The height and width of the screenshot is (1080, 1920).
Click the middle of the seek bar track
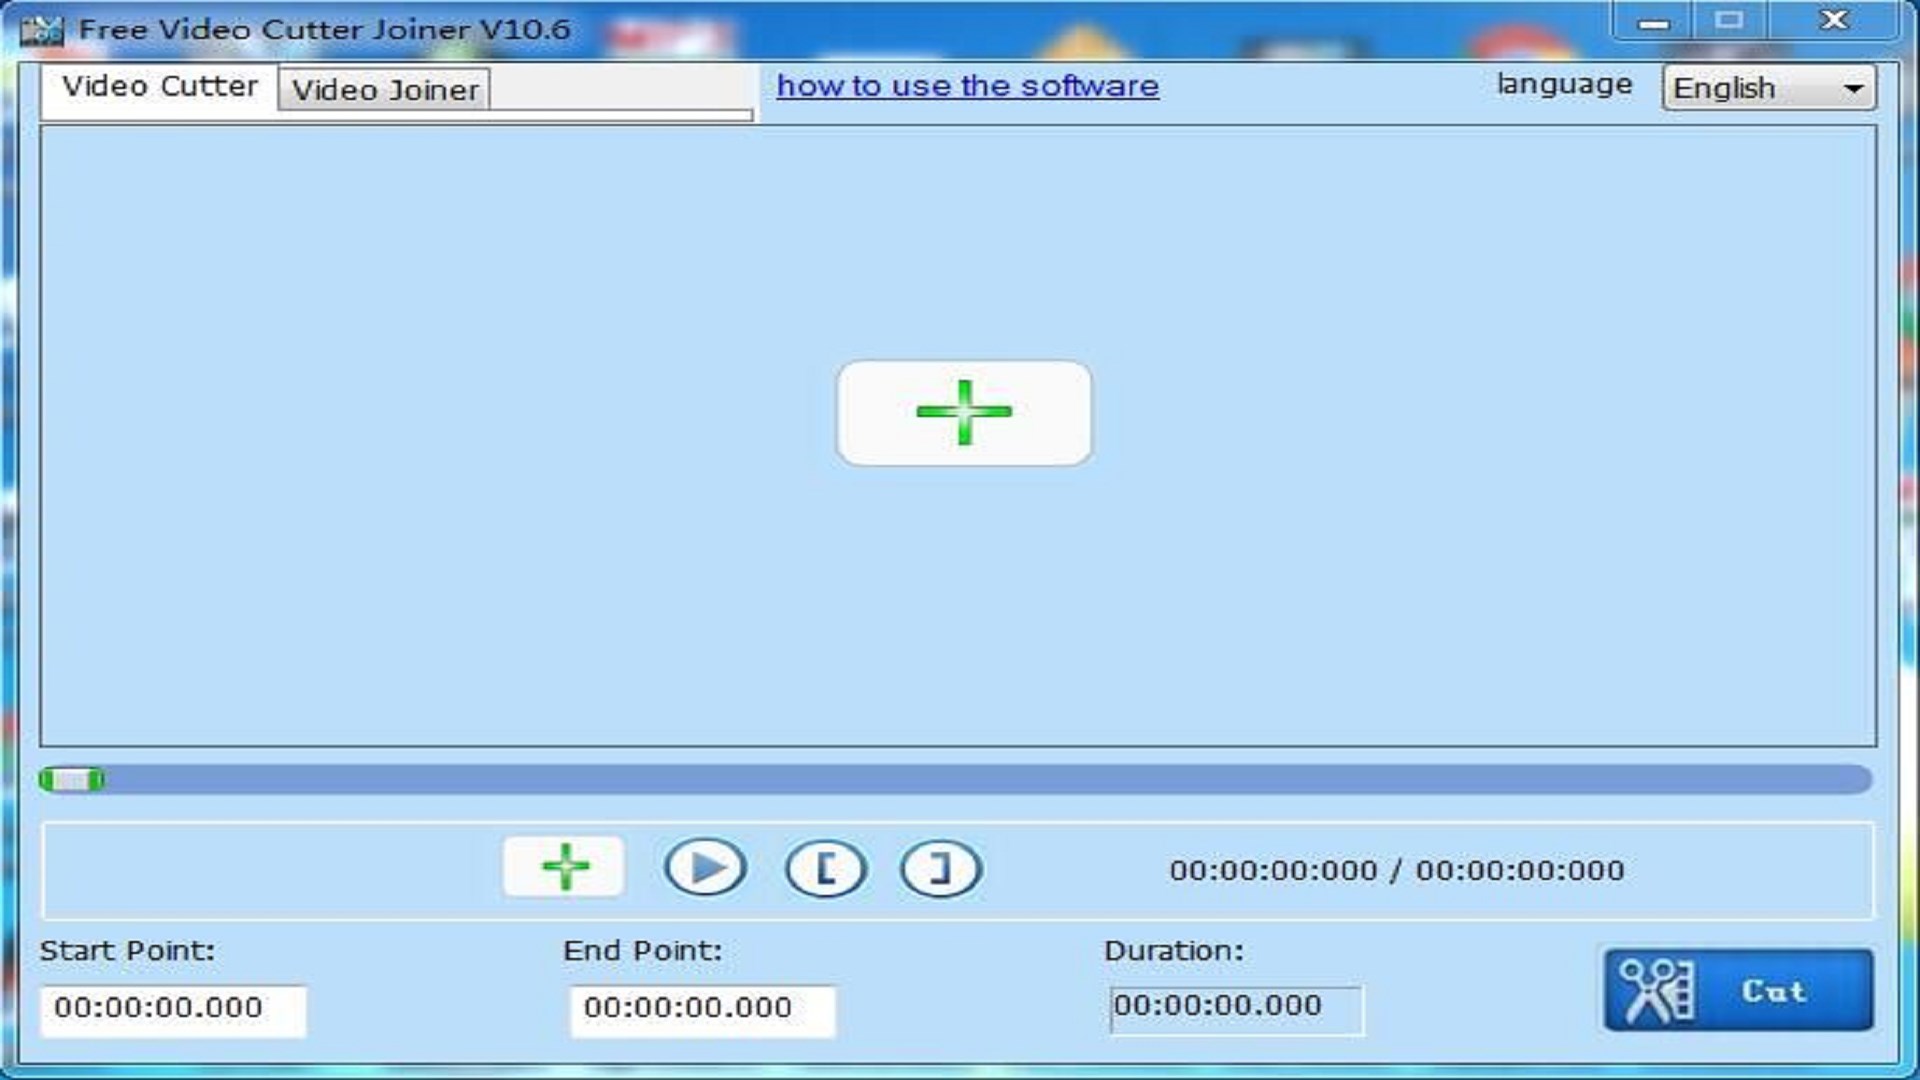click(955, 780)
